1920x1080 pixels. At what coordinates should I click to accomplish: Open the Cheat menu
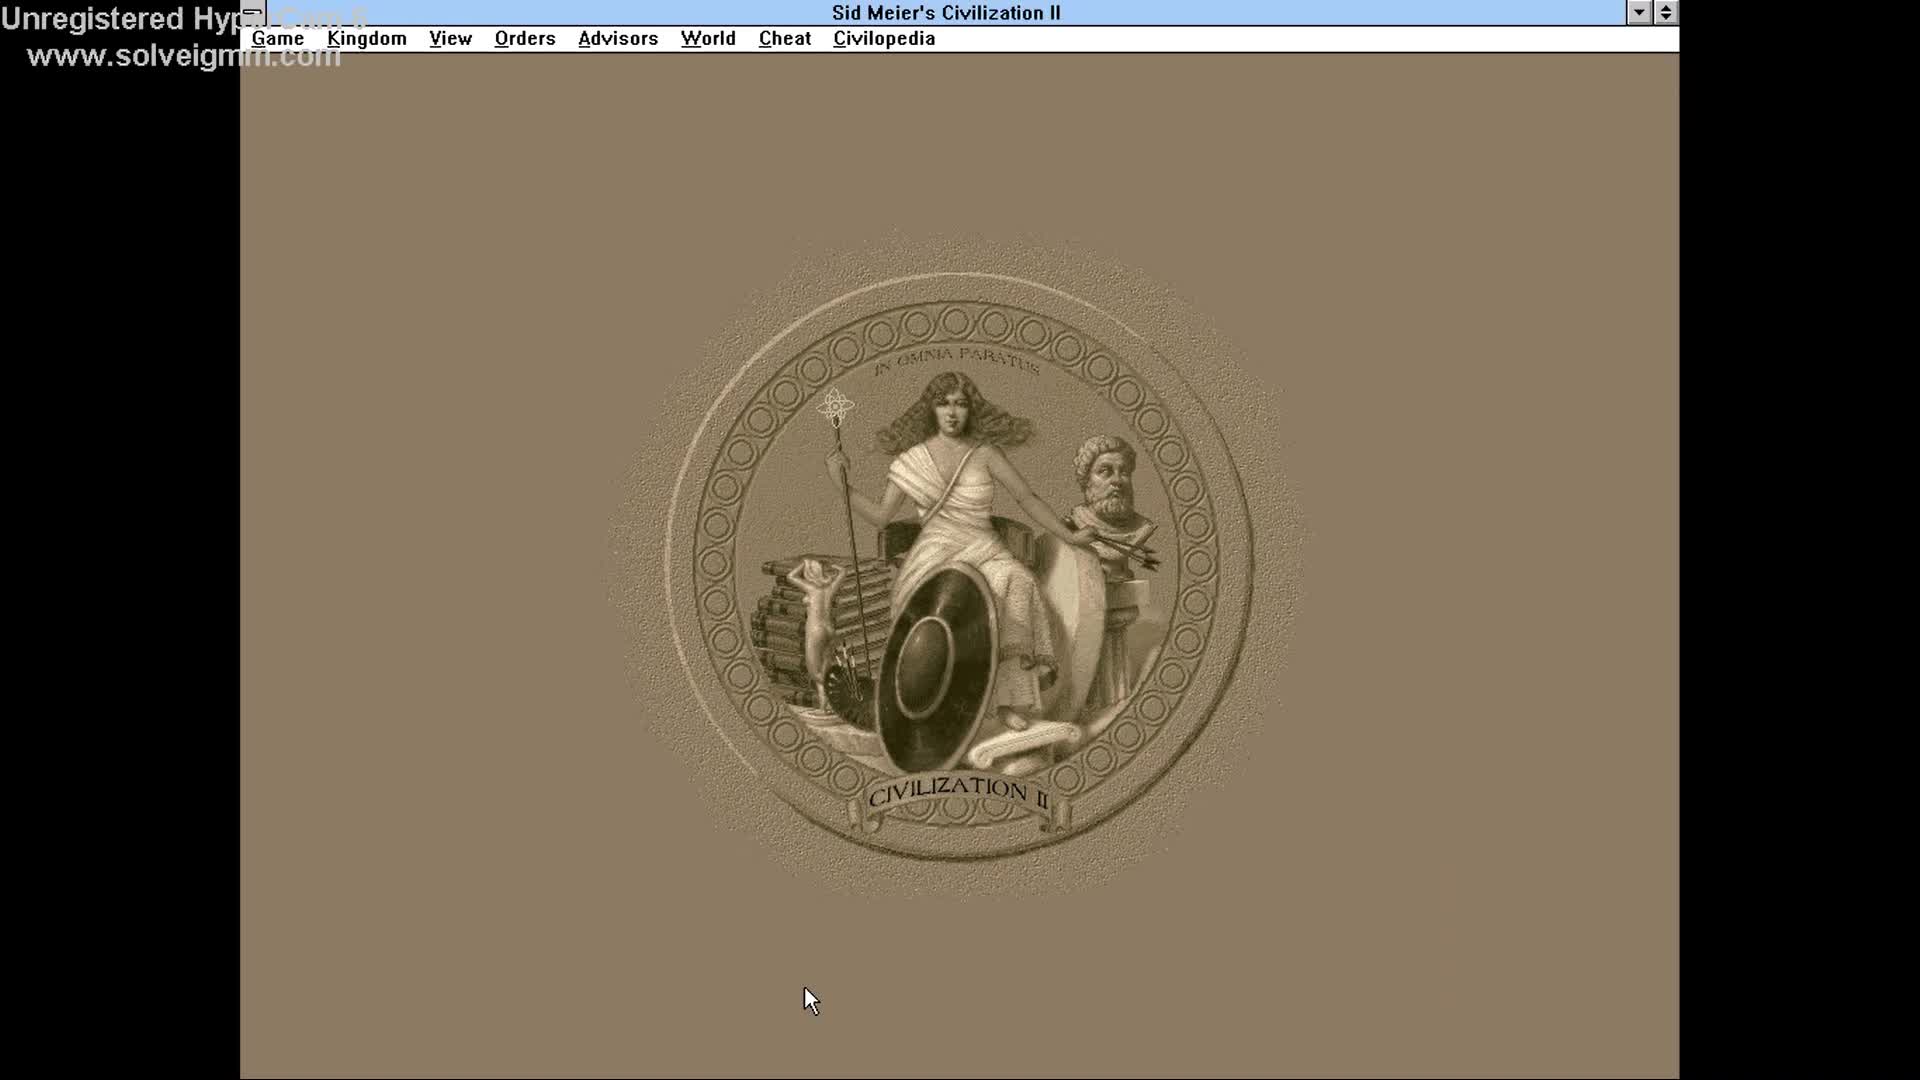pos(784,38)
